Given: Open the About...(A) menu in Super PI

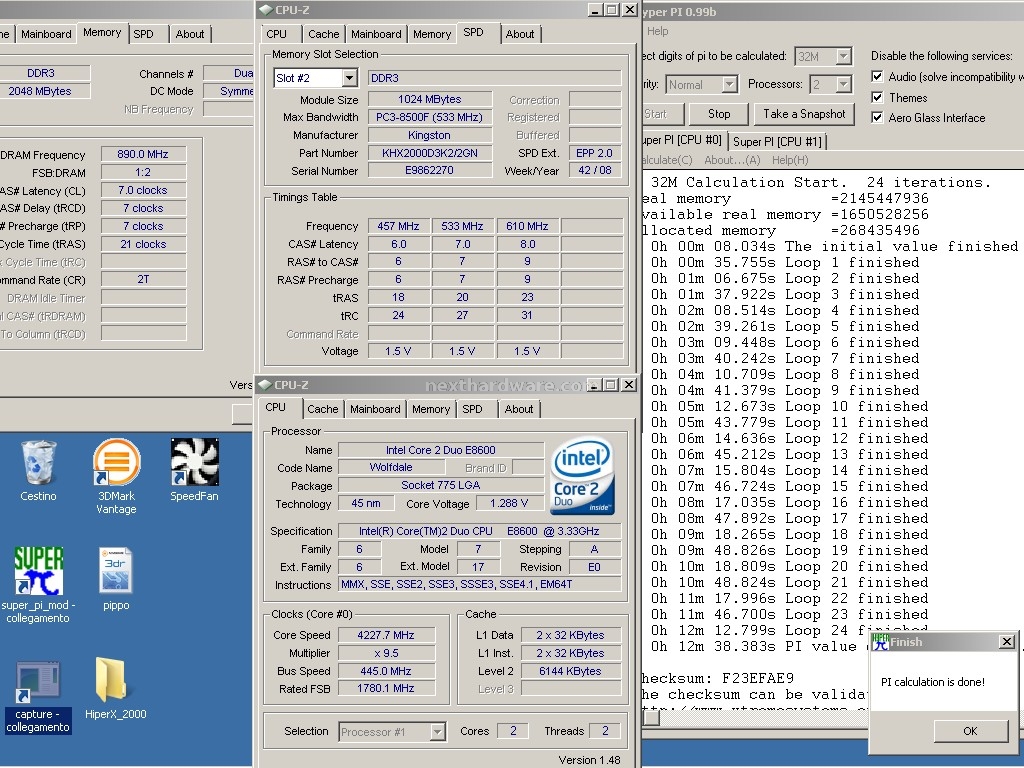Looking at the screenshot, I should pyautogui.click(x=732, y=160).
